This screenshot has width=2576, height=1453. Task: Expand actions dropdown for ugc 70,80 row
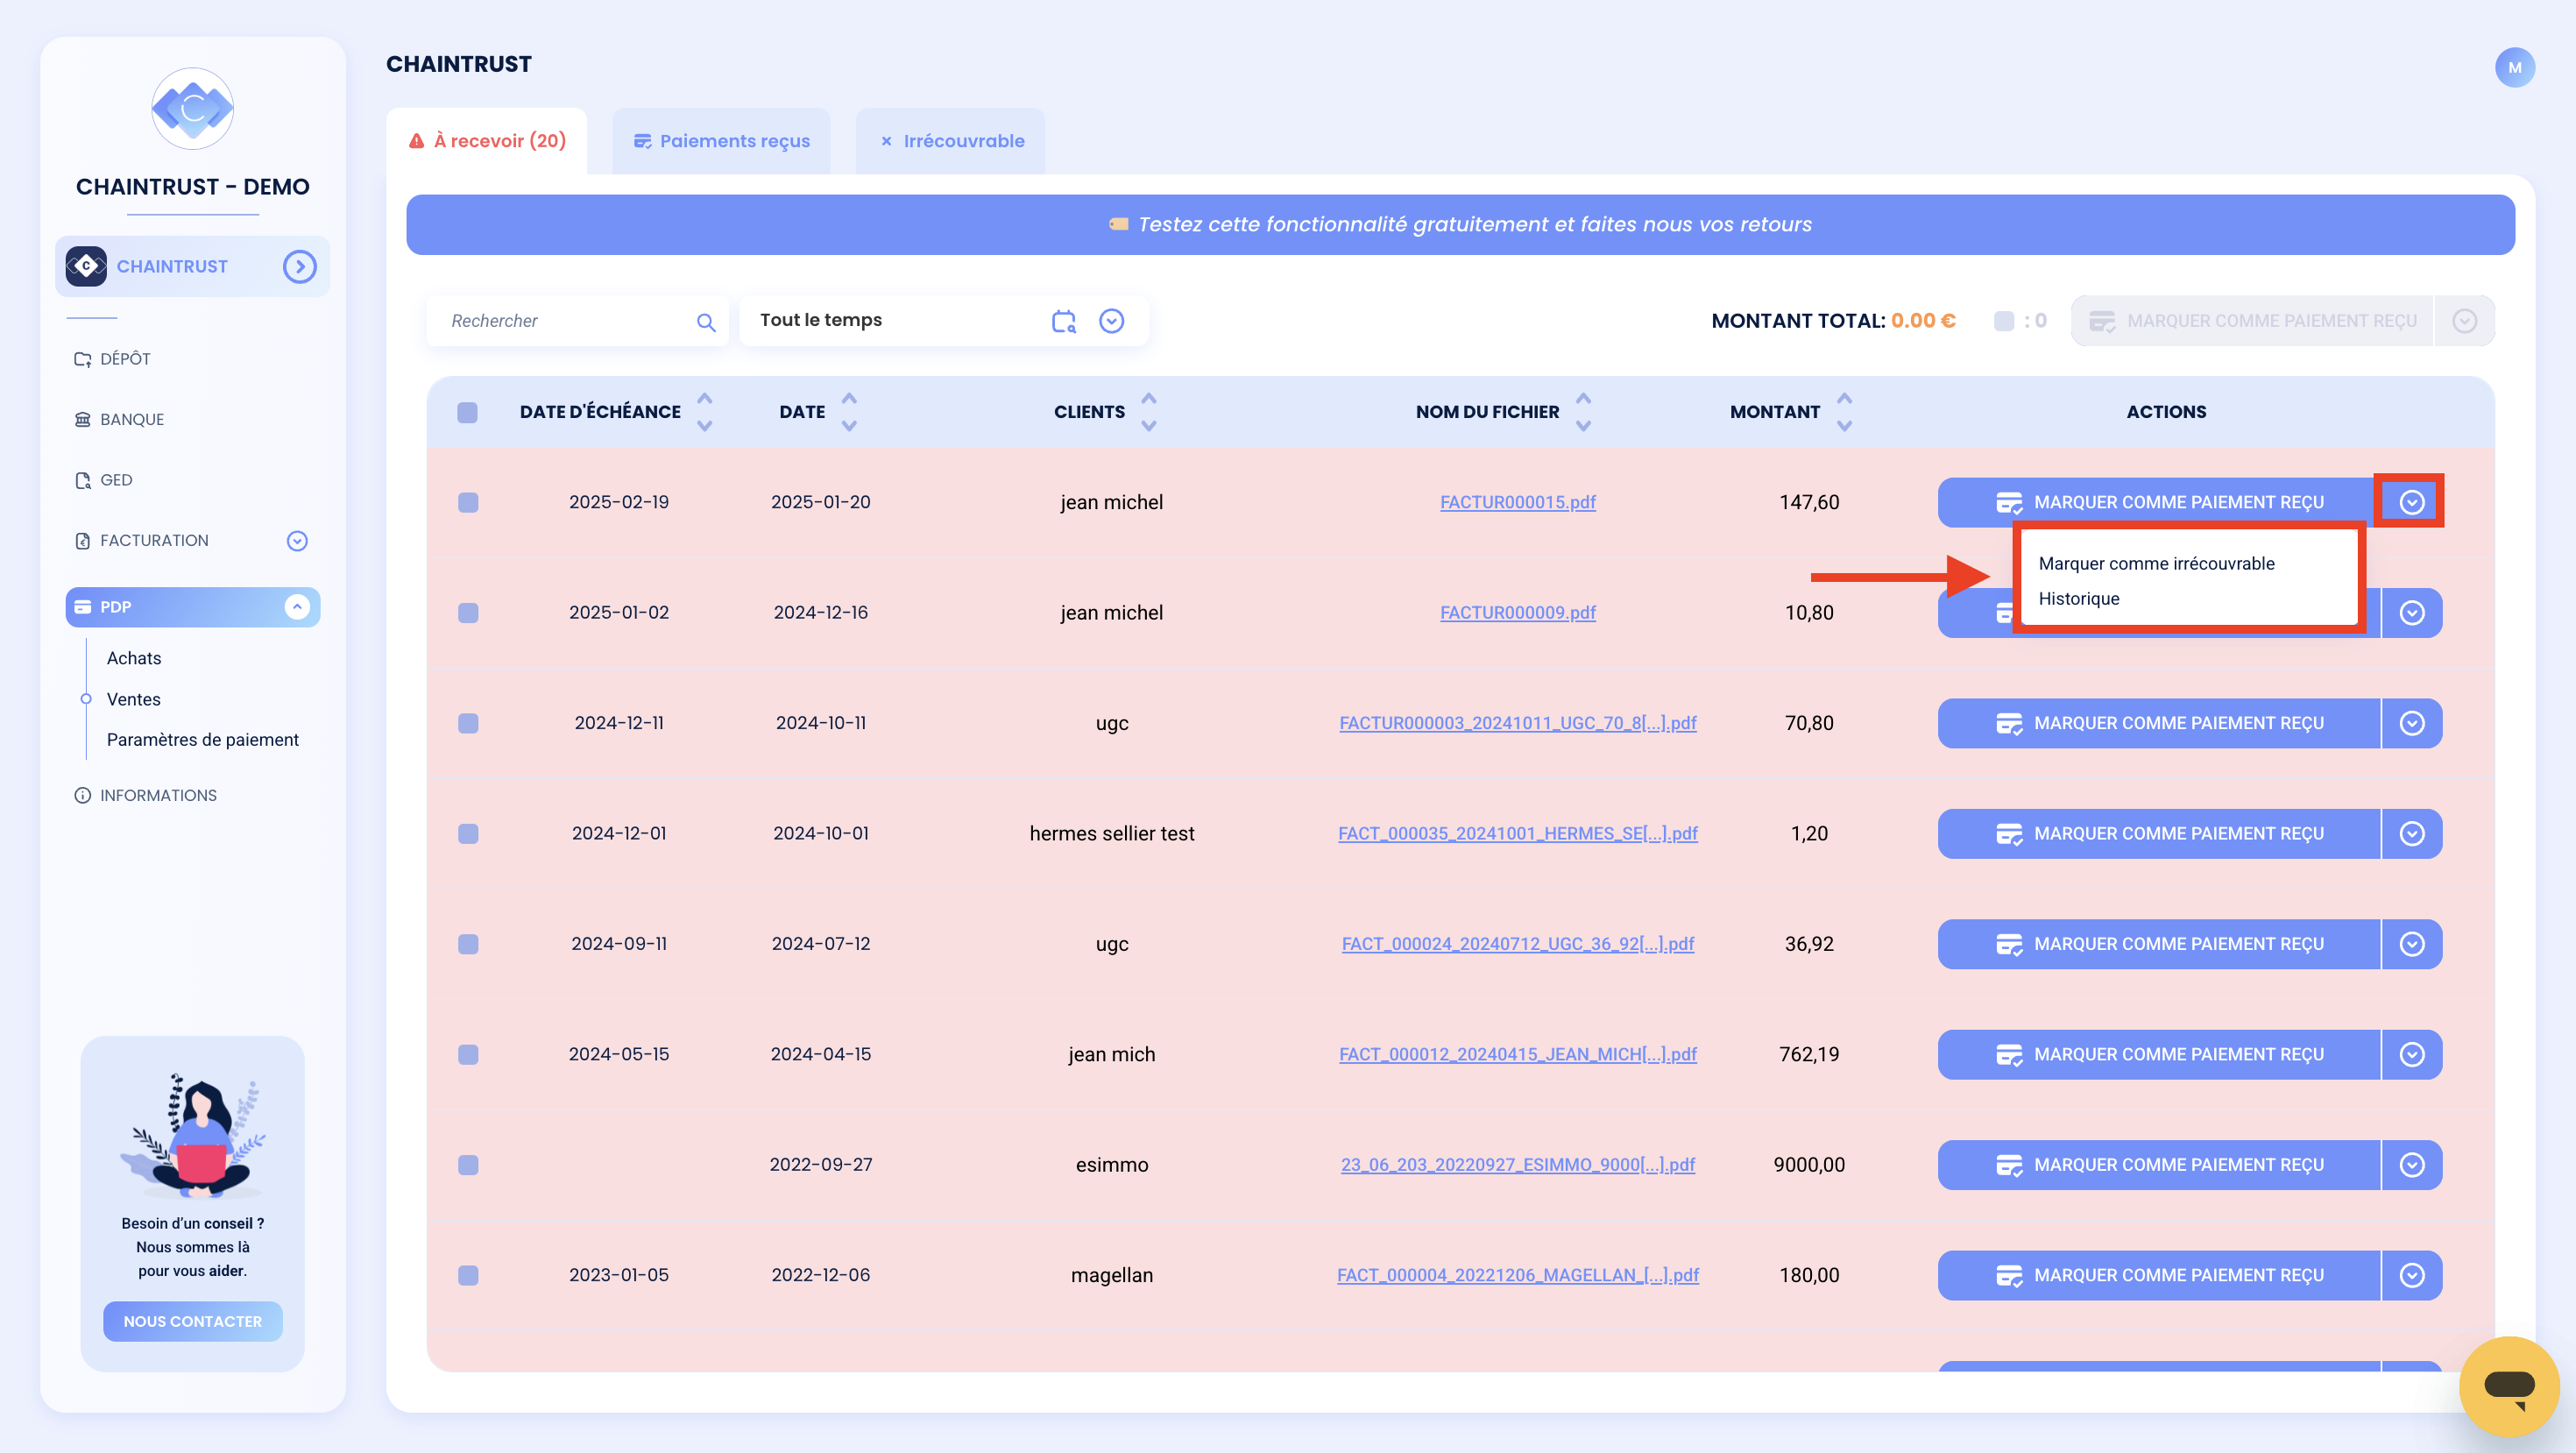tap(2411, 723)
